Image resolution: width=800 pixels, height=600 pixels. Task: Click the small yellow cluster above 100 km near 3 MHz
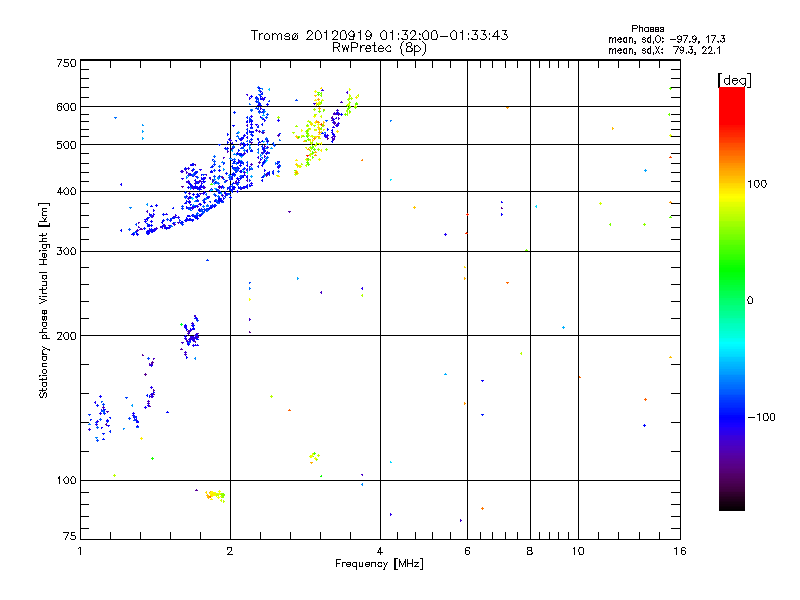tap(314, 457)
